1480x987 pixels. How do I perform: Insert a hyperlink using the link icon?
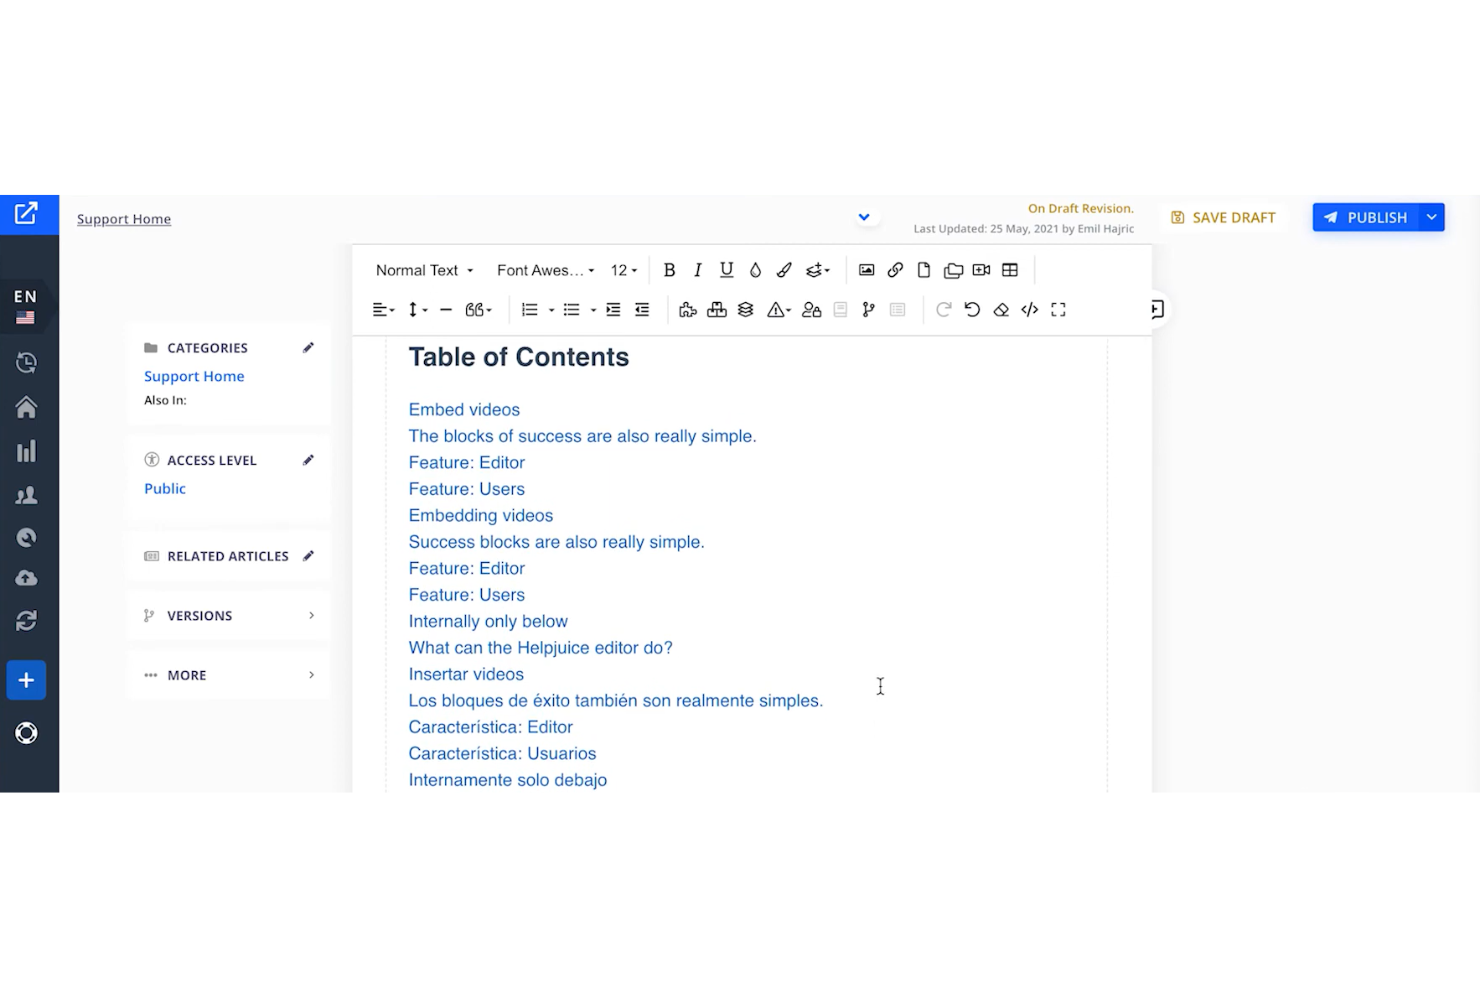coord(895,269)
